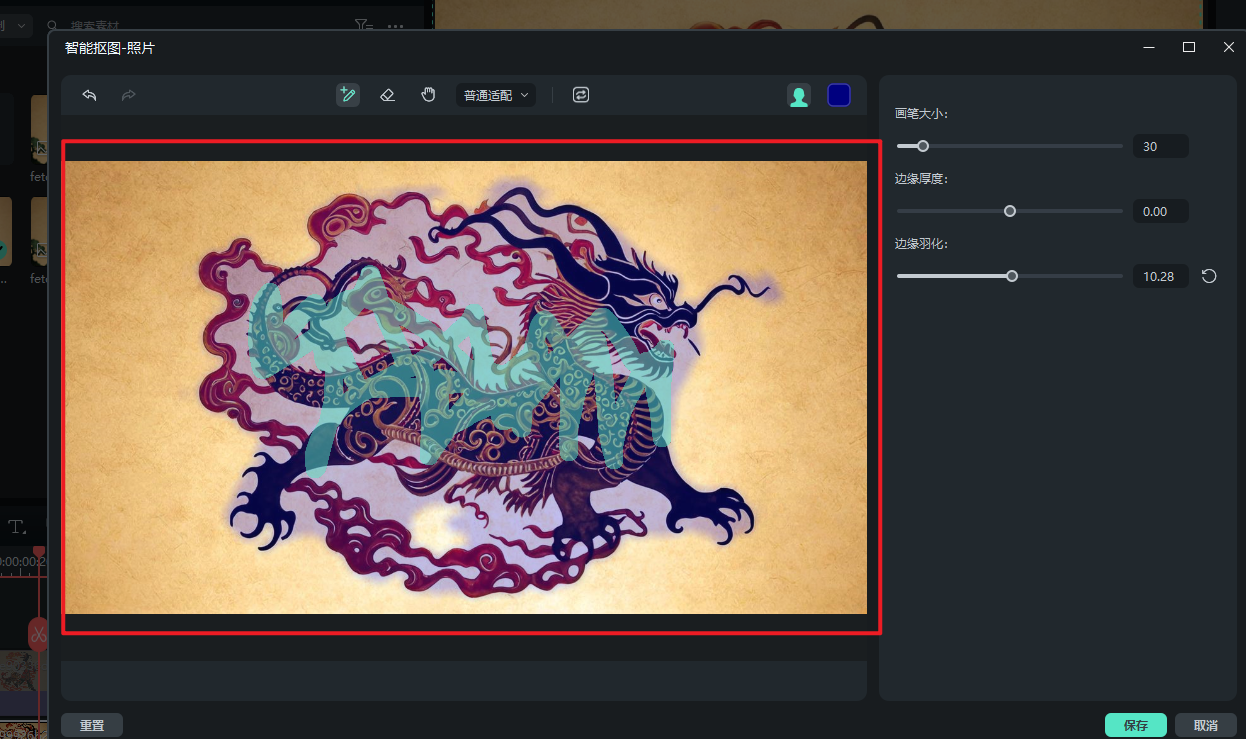The width and height of the screenshot is (1246, 739).
Task: Click the 边缘厚度 slider handle
Action: coord(1010,211)
